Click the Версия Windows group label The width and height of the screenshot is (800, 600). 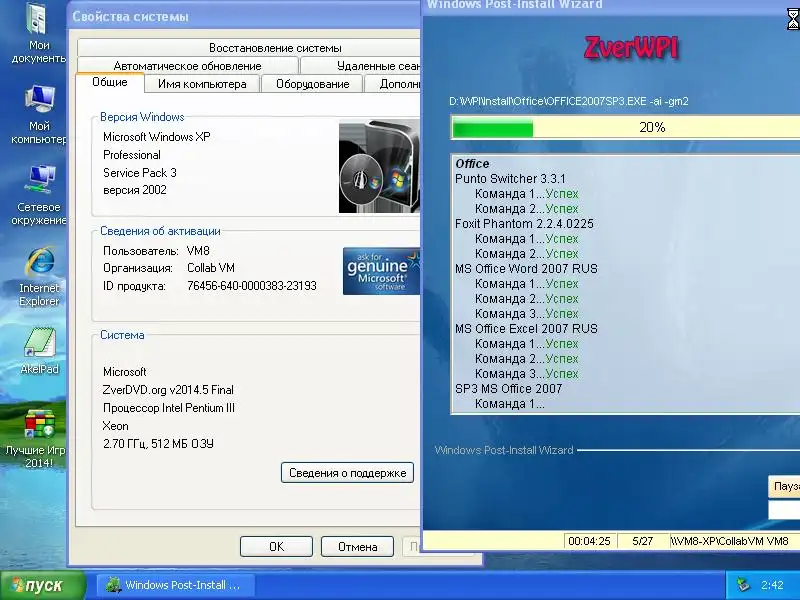[x=142, y=117]
